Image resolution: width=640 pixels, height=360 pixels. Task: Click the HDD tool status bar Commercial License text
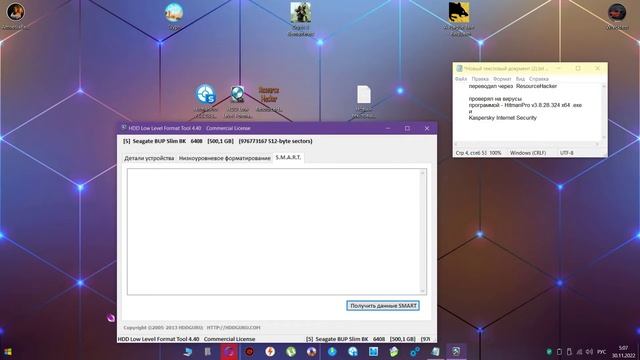tap(229, 339)
